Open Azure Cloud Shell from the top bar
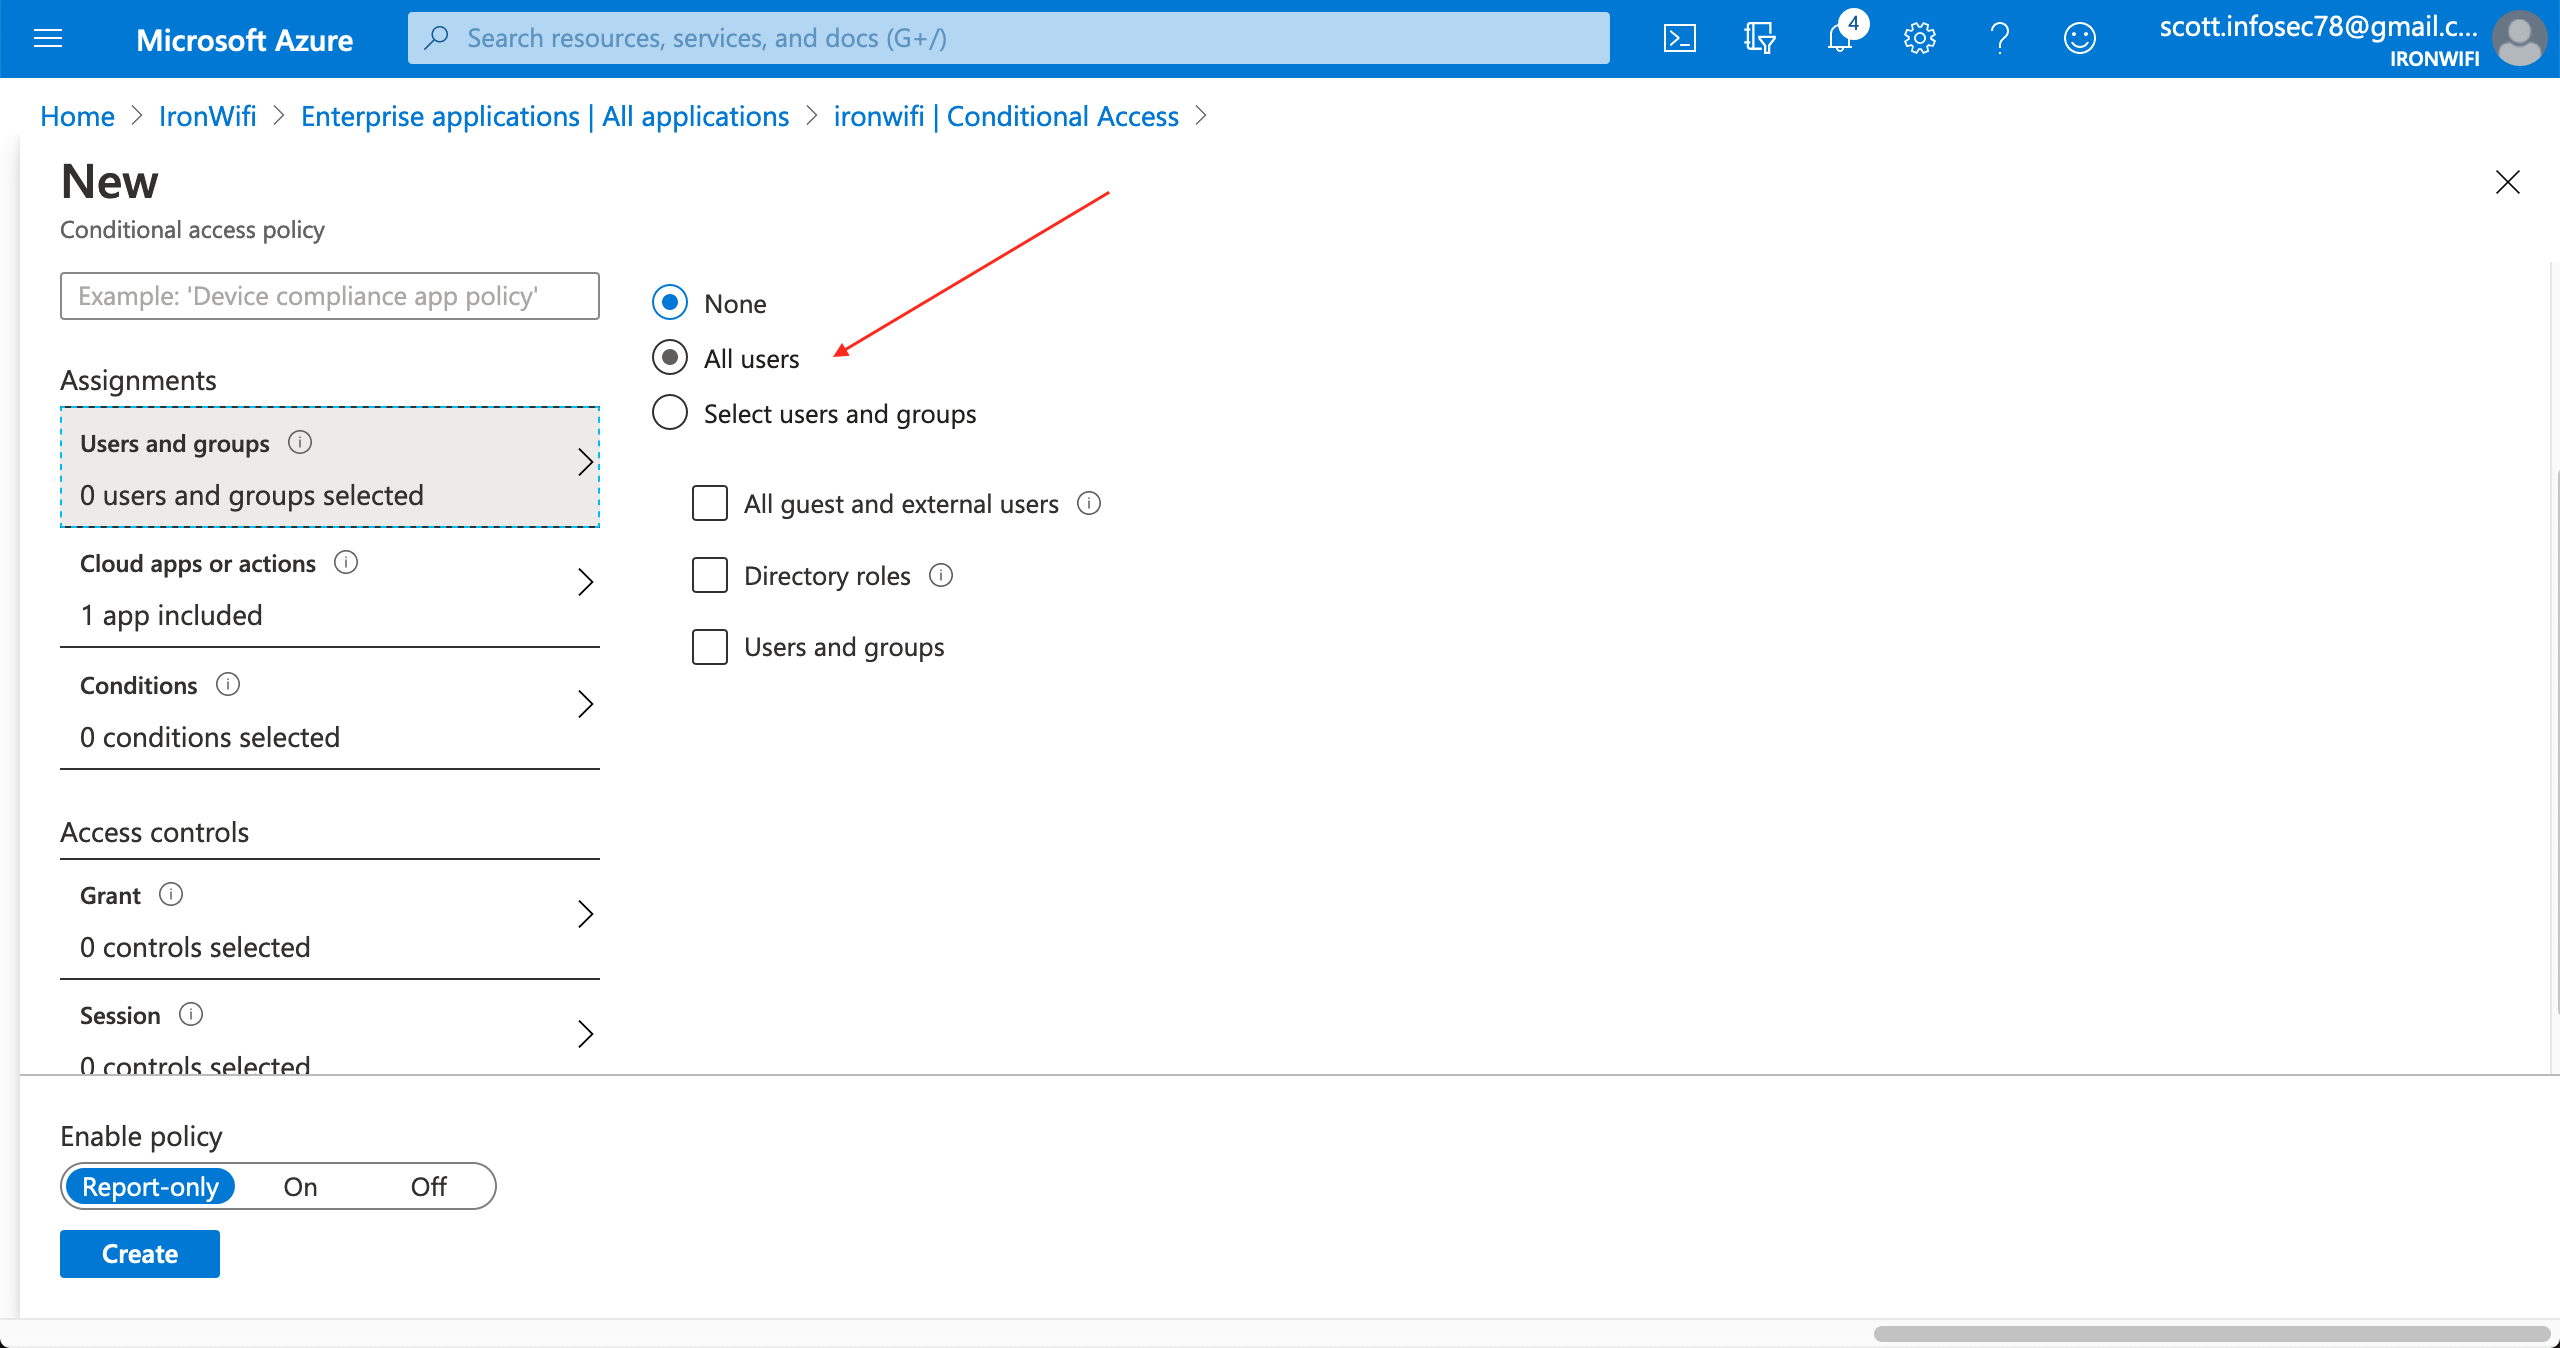2560x1348 pixels. pos(1680,38)
